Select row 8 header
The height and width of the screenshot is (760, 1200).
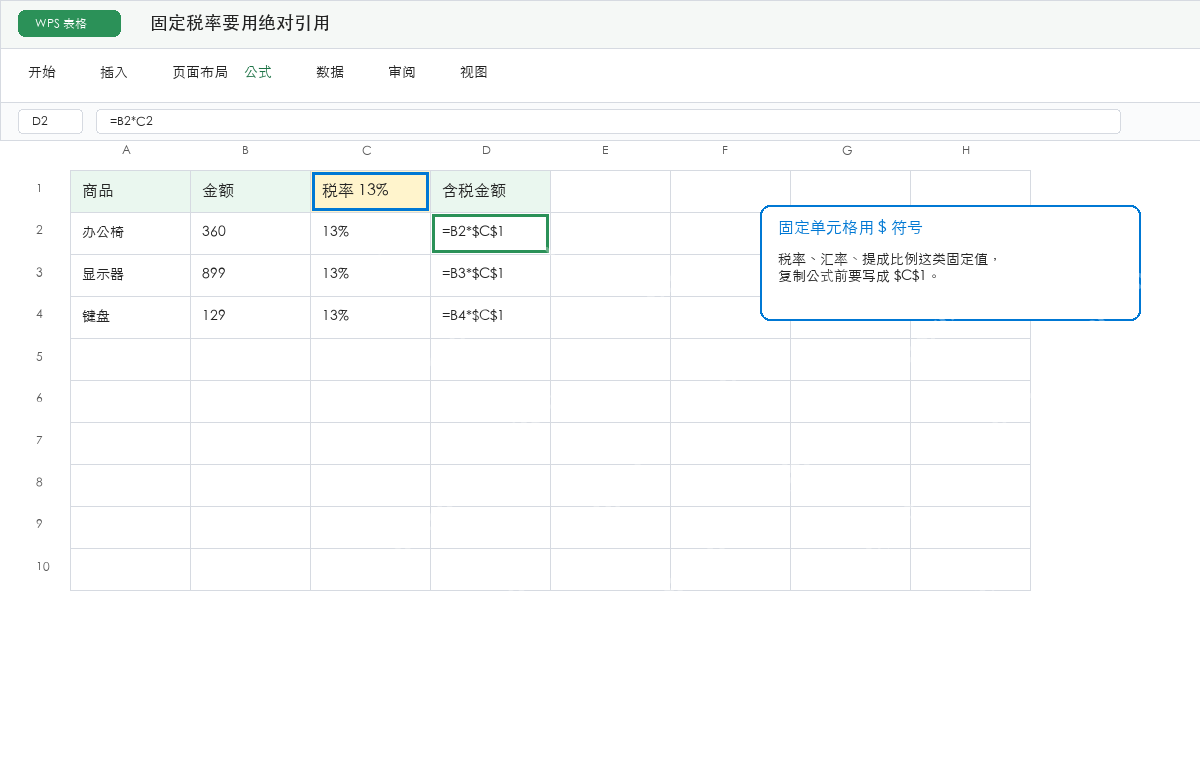[39, 482]
